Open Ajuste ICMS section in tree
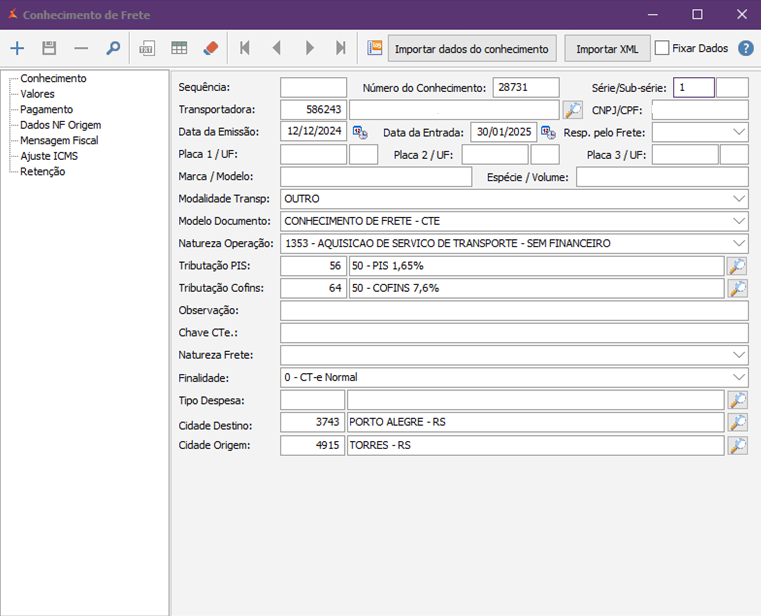Viewport: 761px width, 616px height. coord(49,156)
